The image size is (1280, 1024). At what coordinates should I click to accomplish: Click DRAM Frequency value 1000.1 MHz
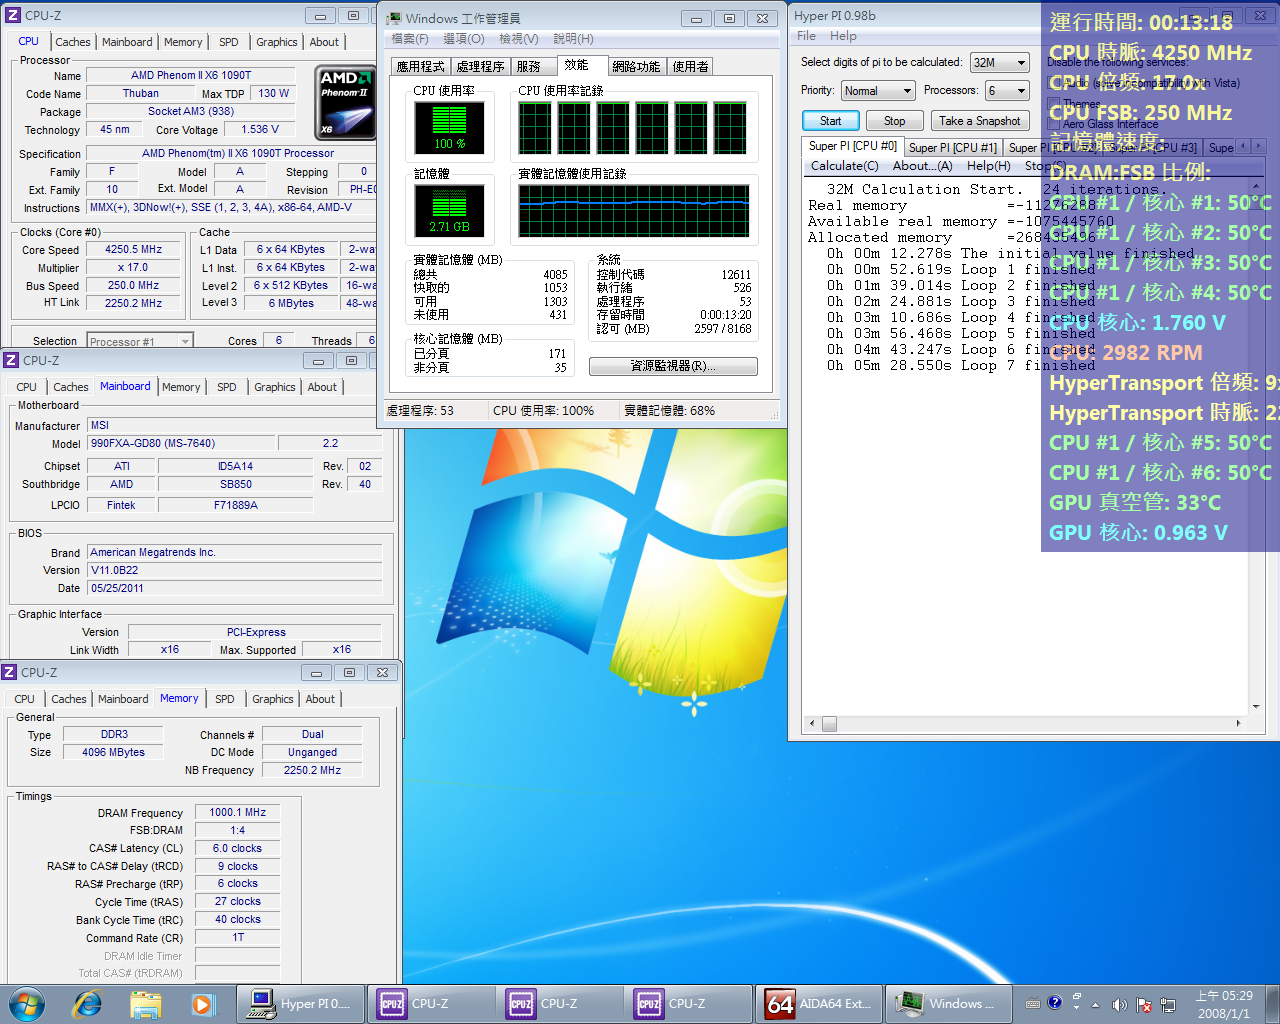click(238, 813)
